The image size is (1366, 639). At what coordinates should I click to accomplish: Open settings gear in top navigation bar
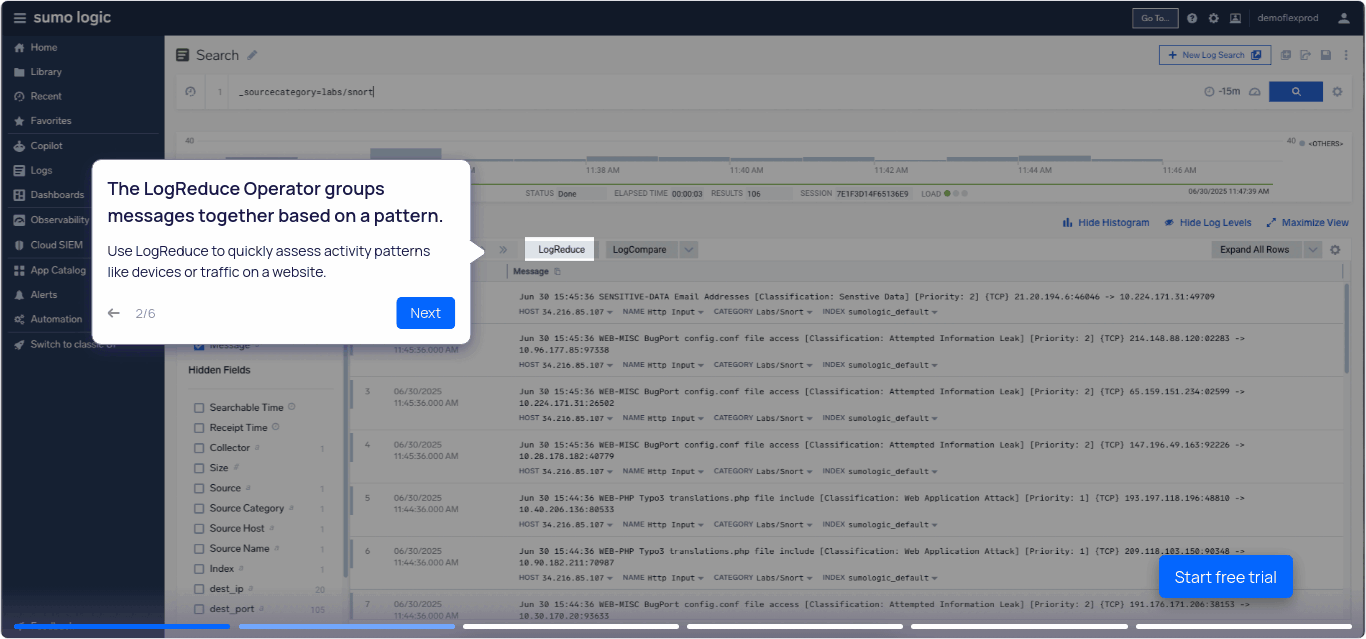click(x=1214, y=18)
